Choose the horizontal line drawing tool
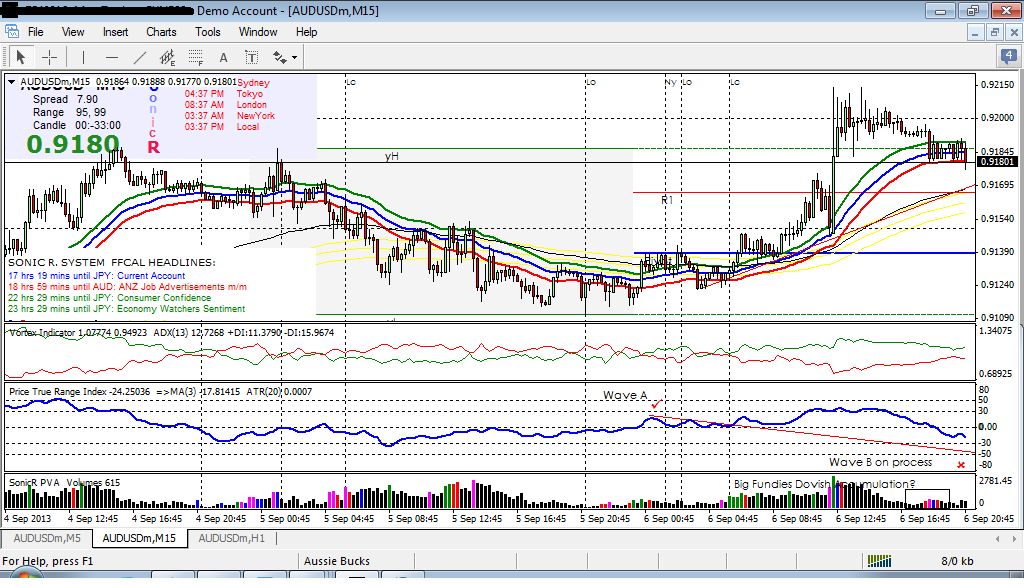1024x588 pixels. point(112,57)
